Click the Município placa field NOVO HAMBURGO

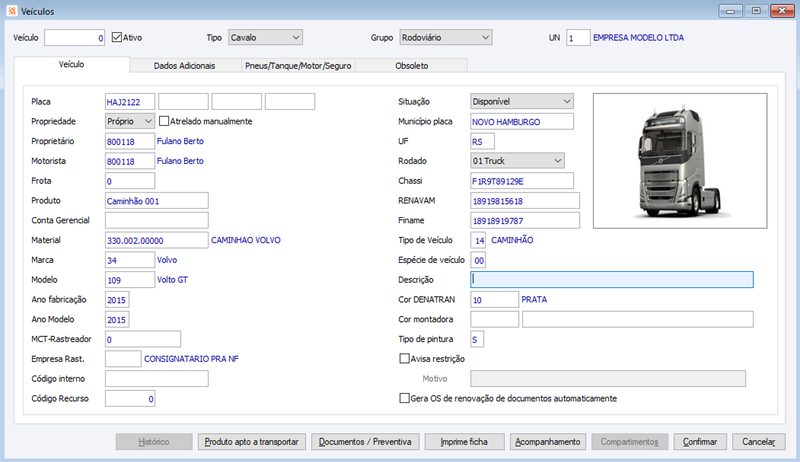522,121
